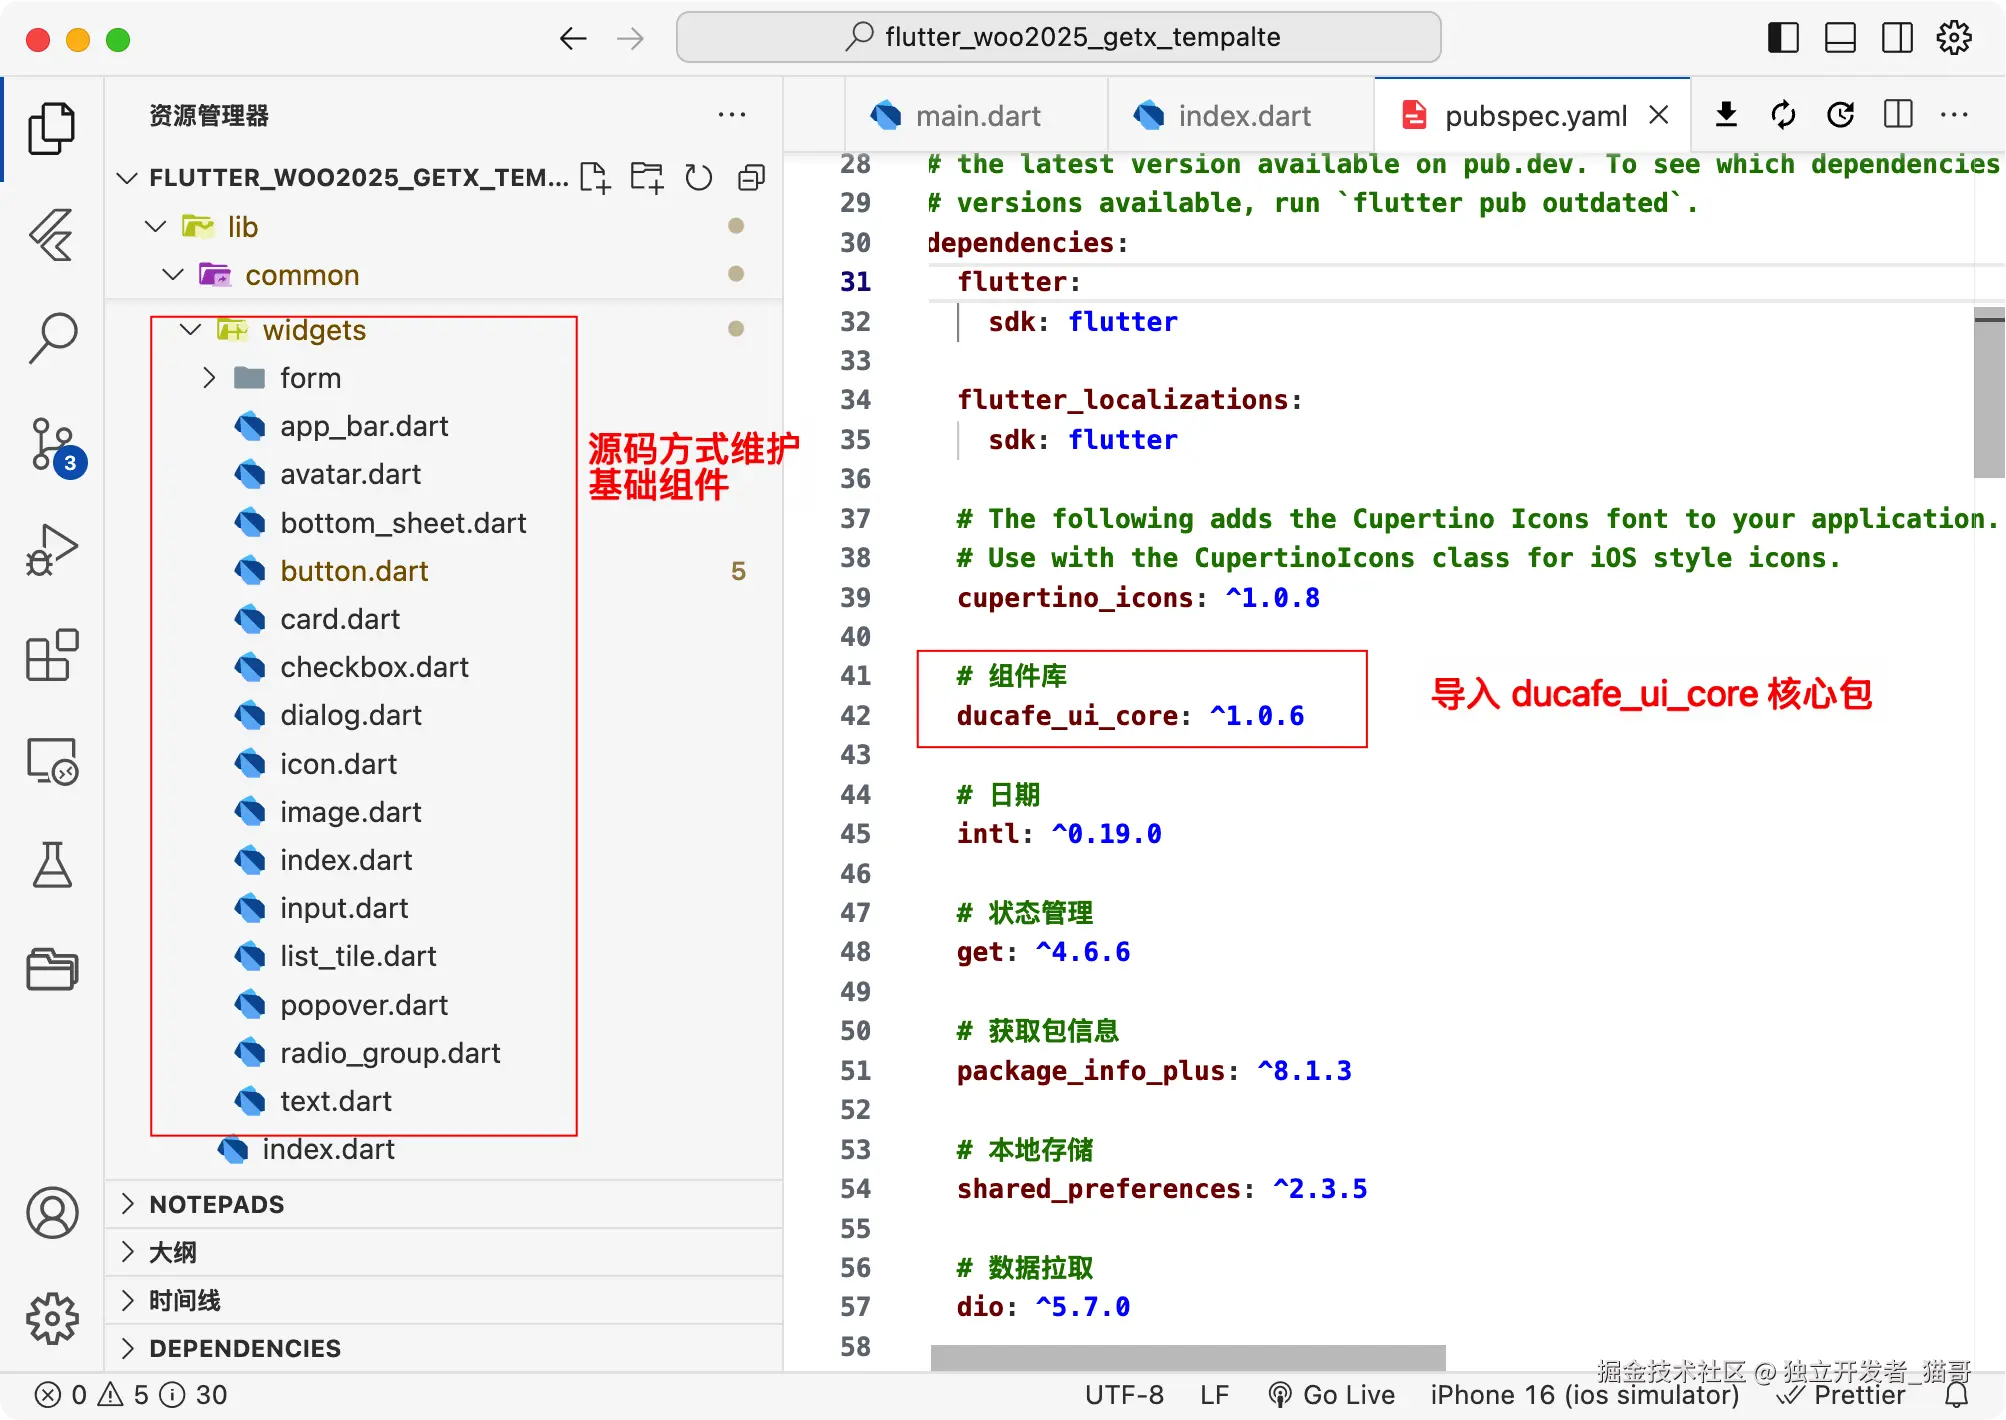The image size is (2006, 1420).
Task: Expand the form folder
Action: tap(208, 378)
